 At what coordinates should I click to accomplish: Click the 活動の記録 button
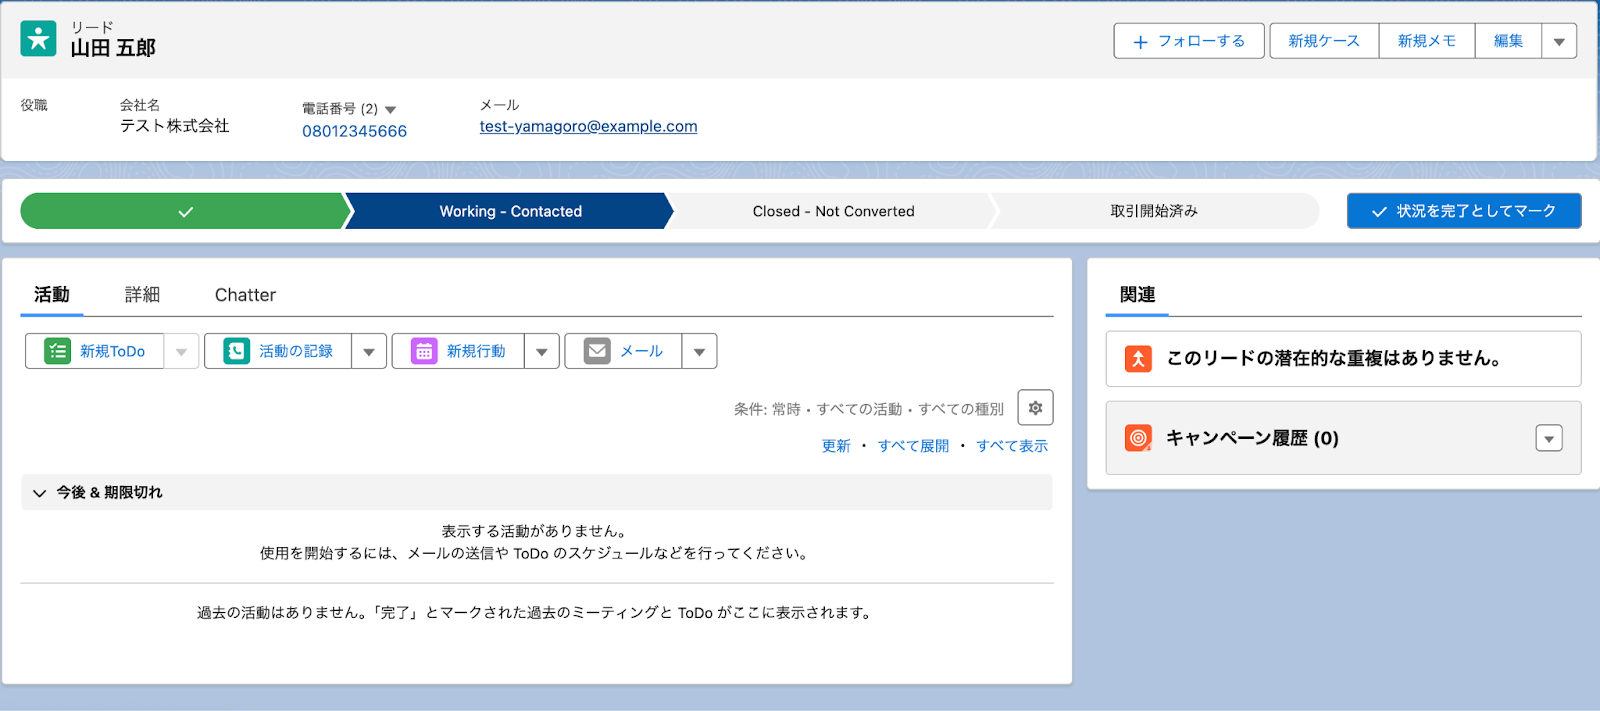[278, 351]
